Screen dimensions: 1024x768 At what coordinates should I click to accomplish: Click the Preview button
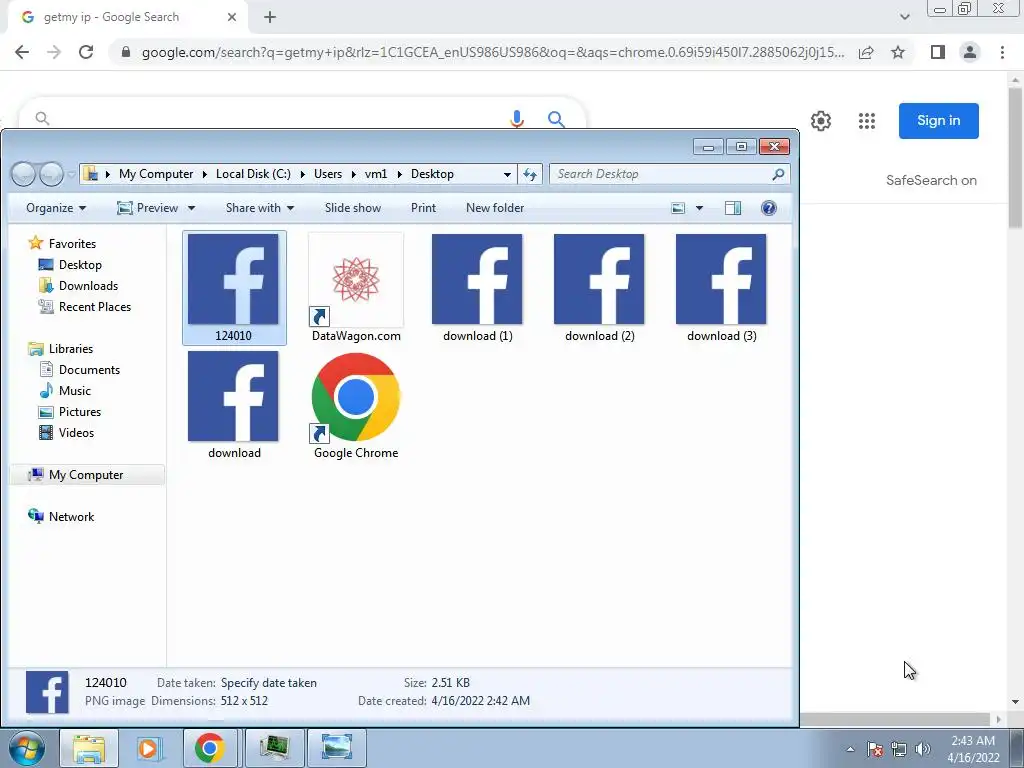(x=148, y=208)
